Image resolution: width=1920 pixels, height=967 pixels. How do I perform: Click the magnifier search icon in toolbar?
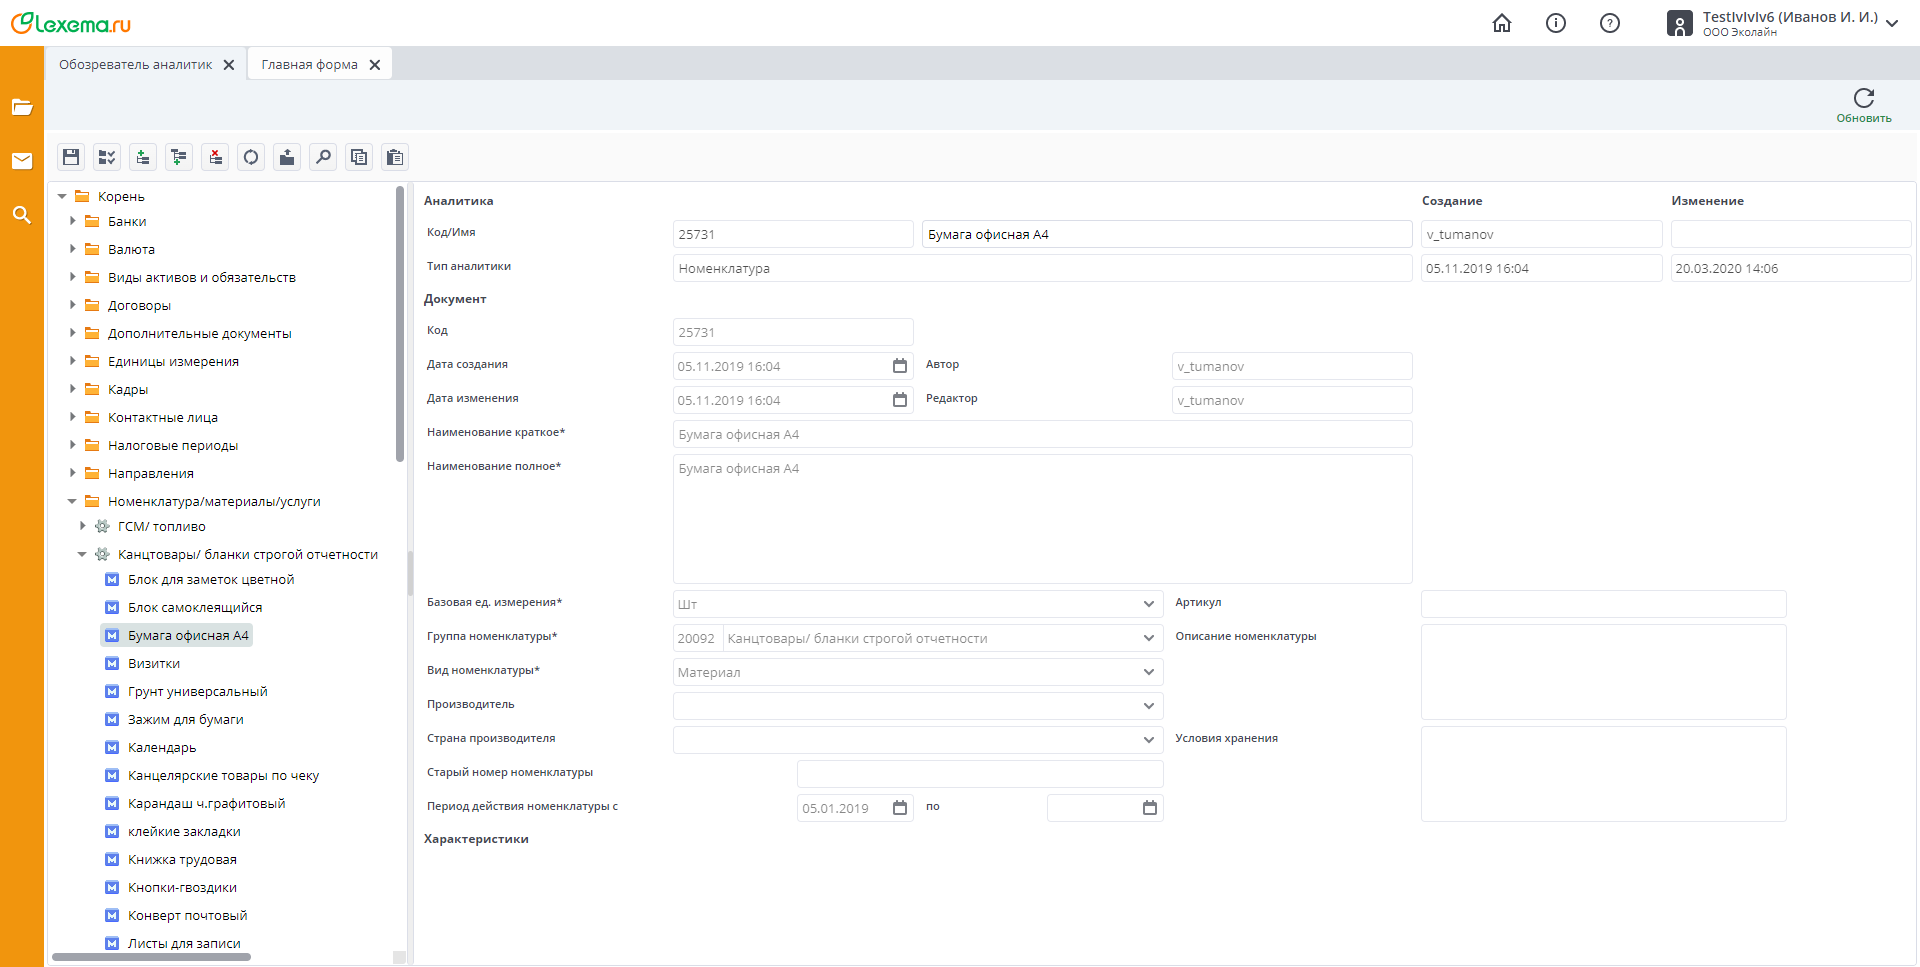pos(323,157)
